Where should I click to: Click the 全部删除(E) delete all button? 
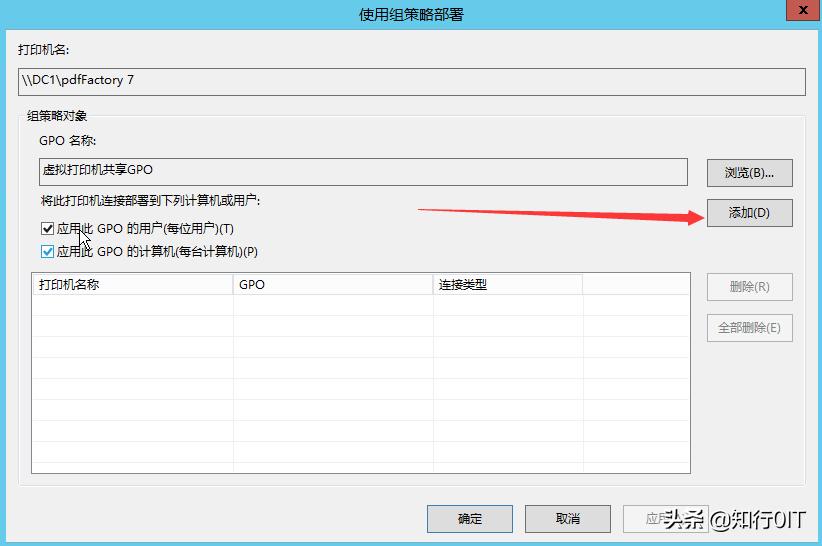point(750,328)
